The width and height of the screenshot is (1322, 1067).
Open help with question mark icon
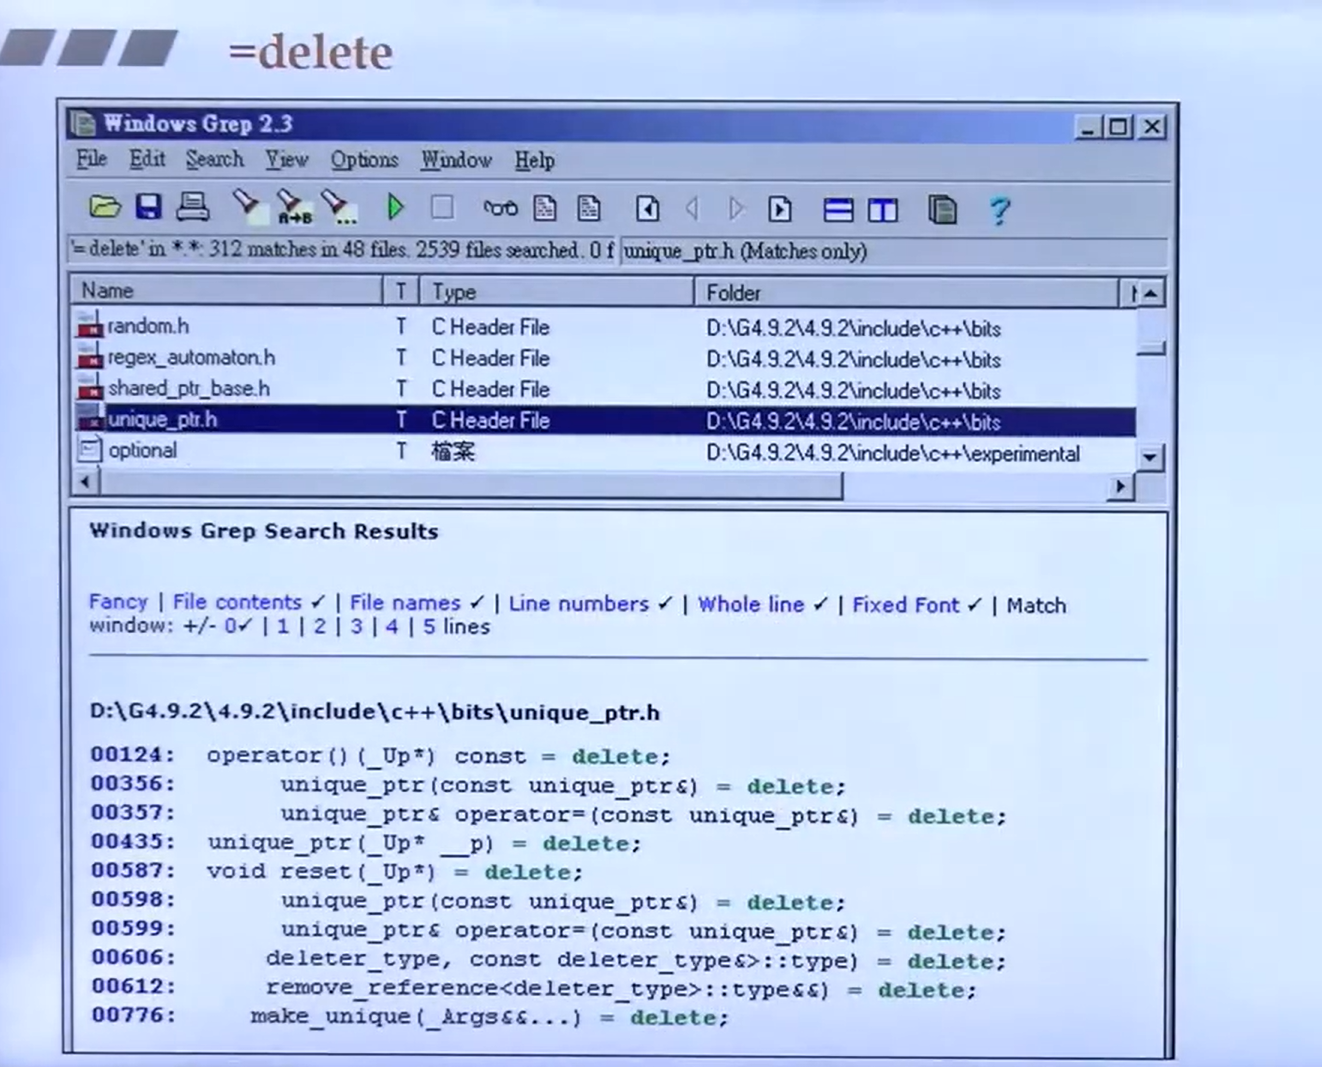(999, 210)
